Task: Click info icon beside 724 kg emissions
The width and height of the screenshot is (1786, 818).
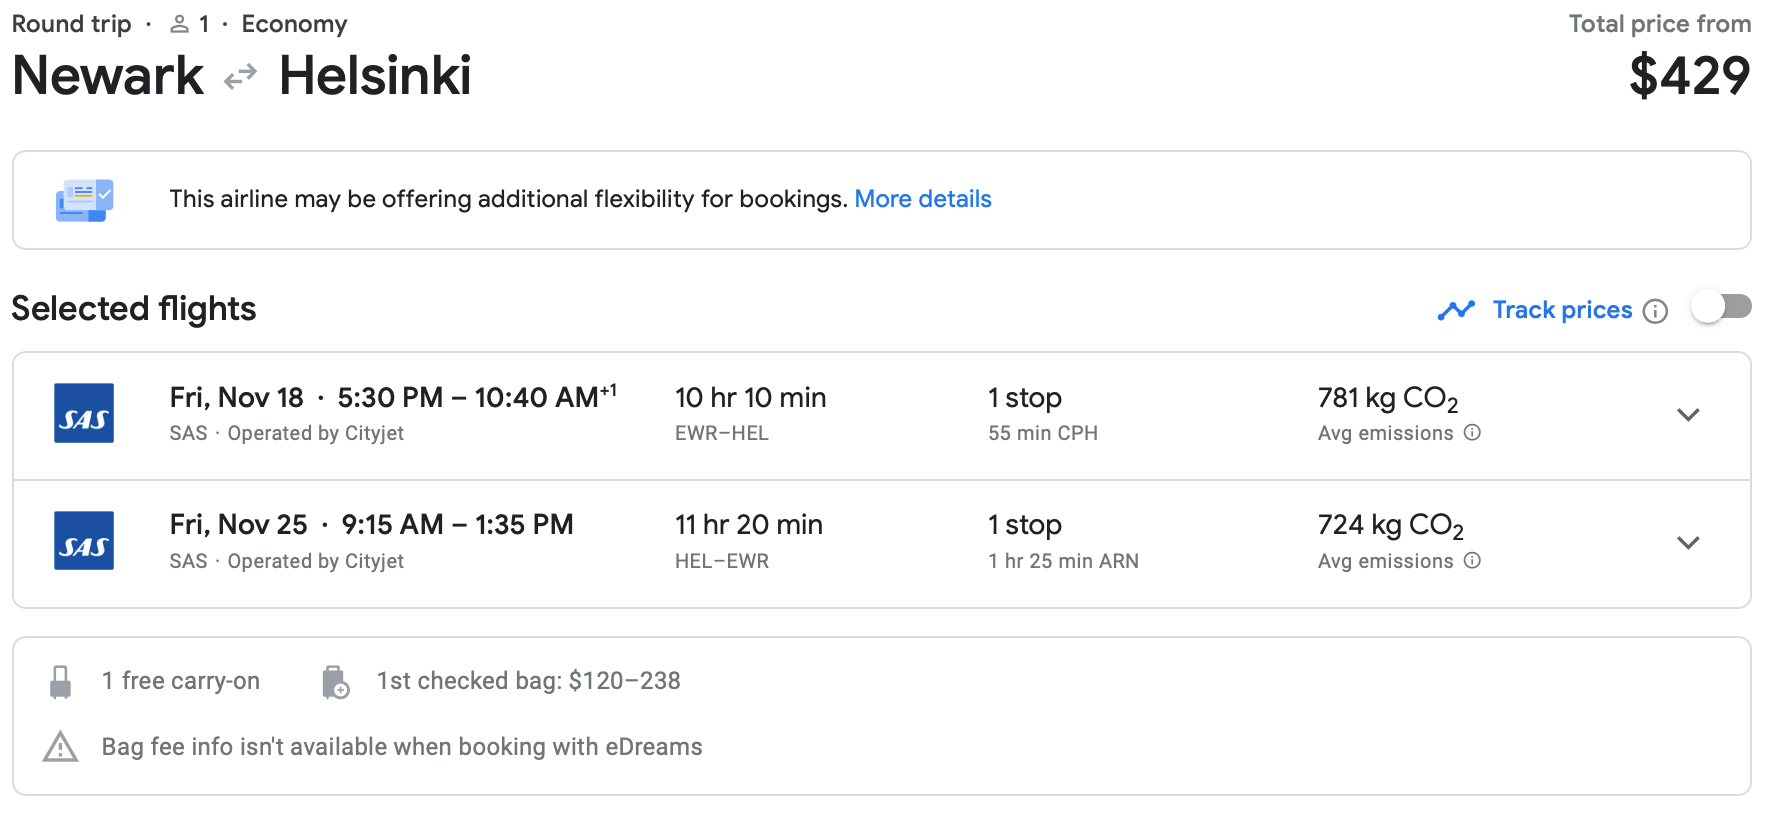Action: tap(1472, 561)
